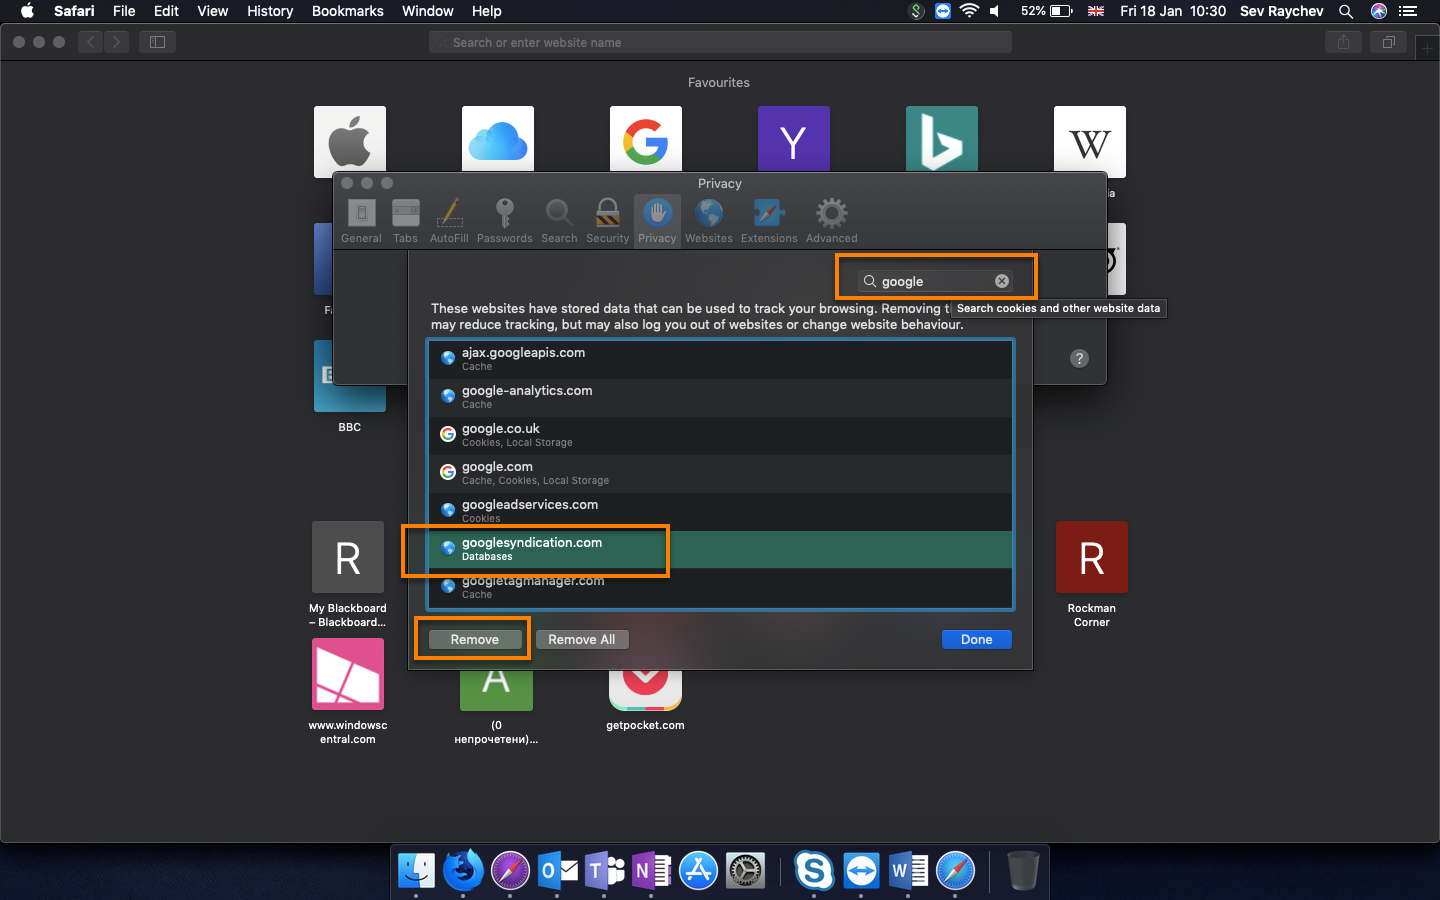Switch to the Security preferences pane
The width and height of the screenshot is (1440, 900).
[x=607, y=220]
